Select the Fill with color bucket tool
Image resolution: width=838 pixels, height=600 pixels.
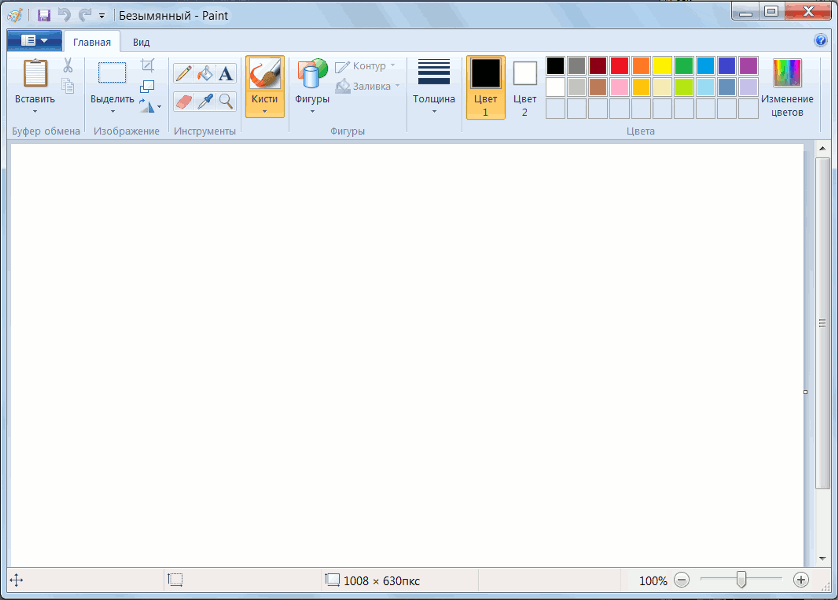click(x=205, y=73)
